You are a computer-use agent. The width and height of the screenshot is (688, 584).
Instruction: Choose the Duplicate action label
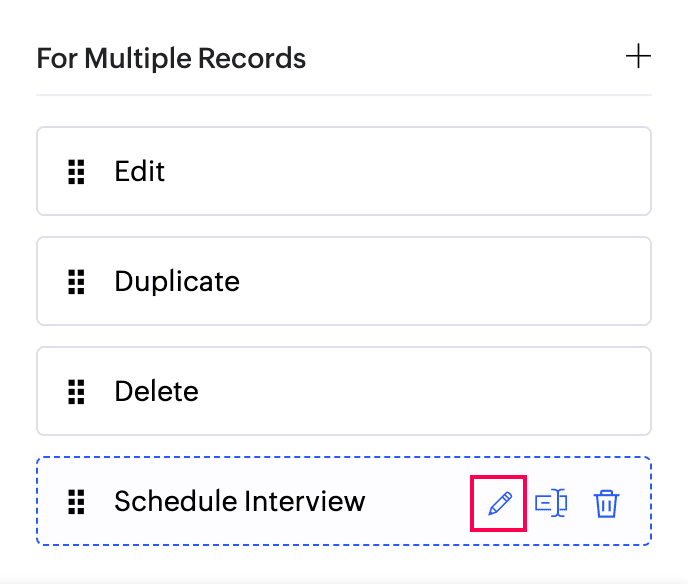click(x=177, y=282)
